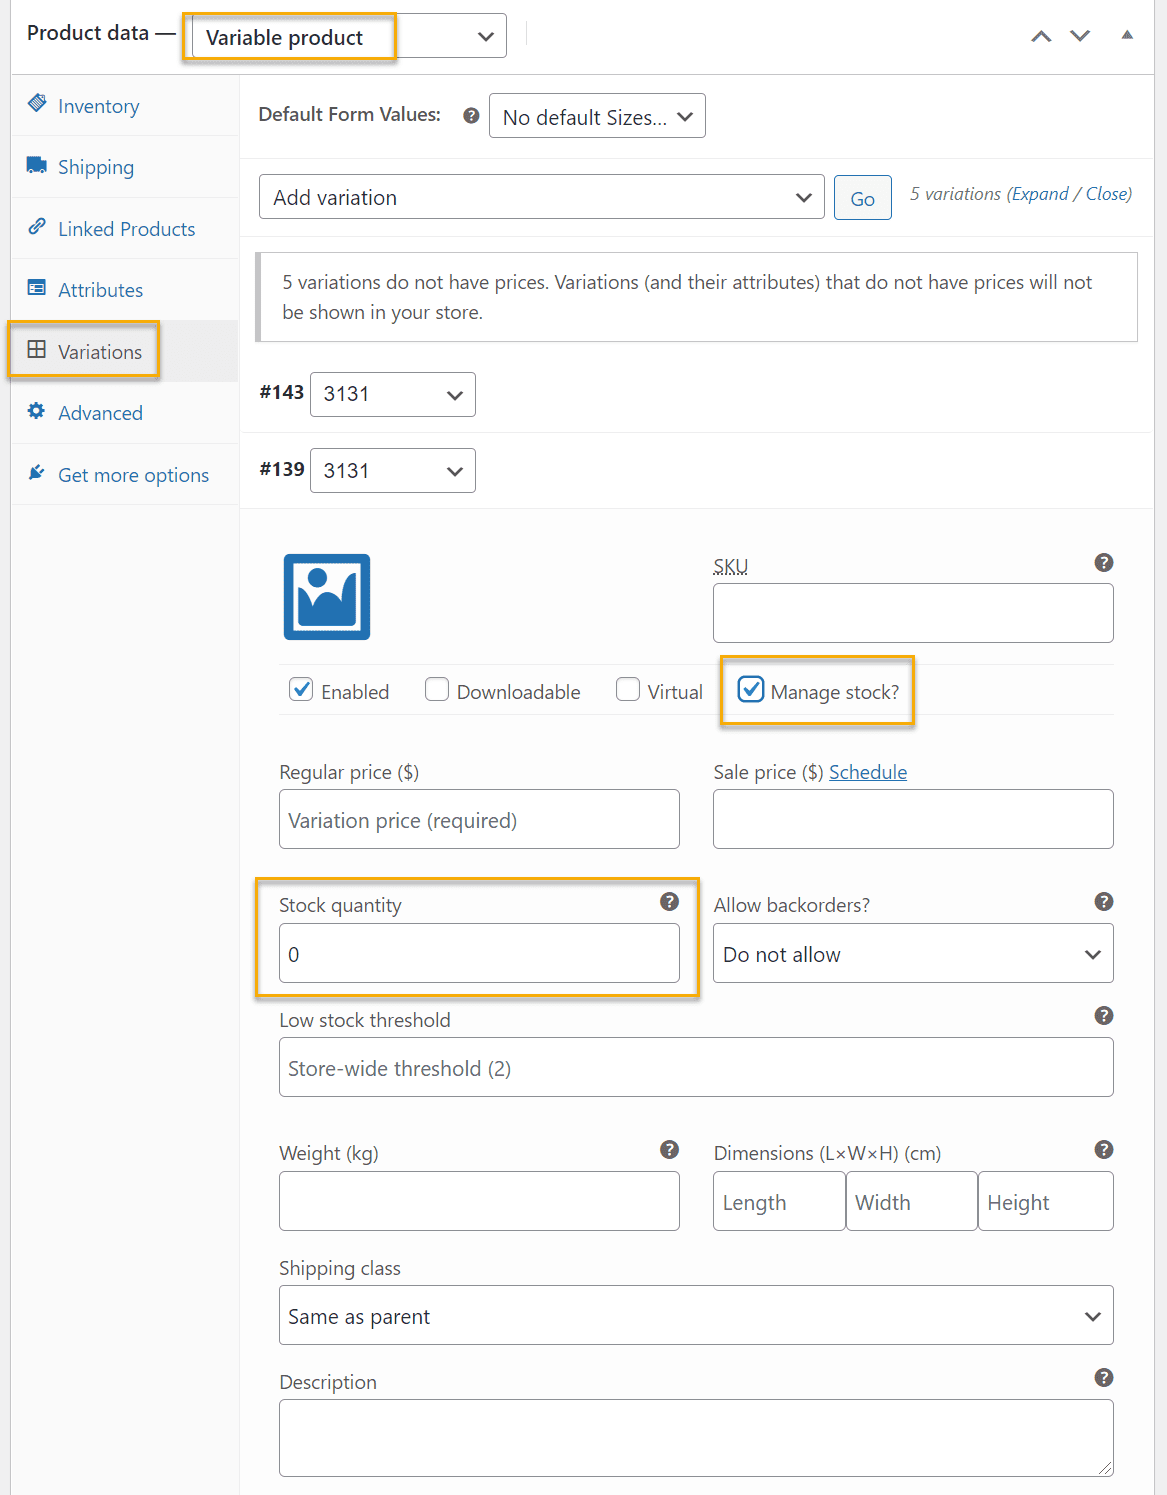Screen dimensions: 1167x1495
Task: Click the Default Form Values help icon
Action: point(471,116)
